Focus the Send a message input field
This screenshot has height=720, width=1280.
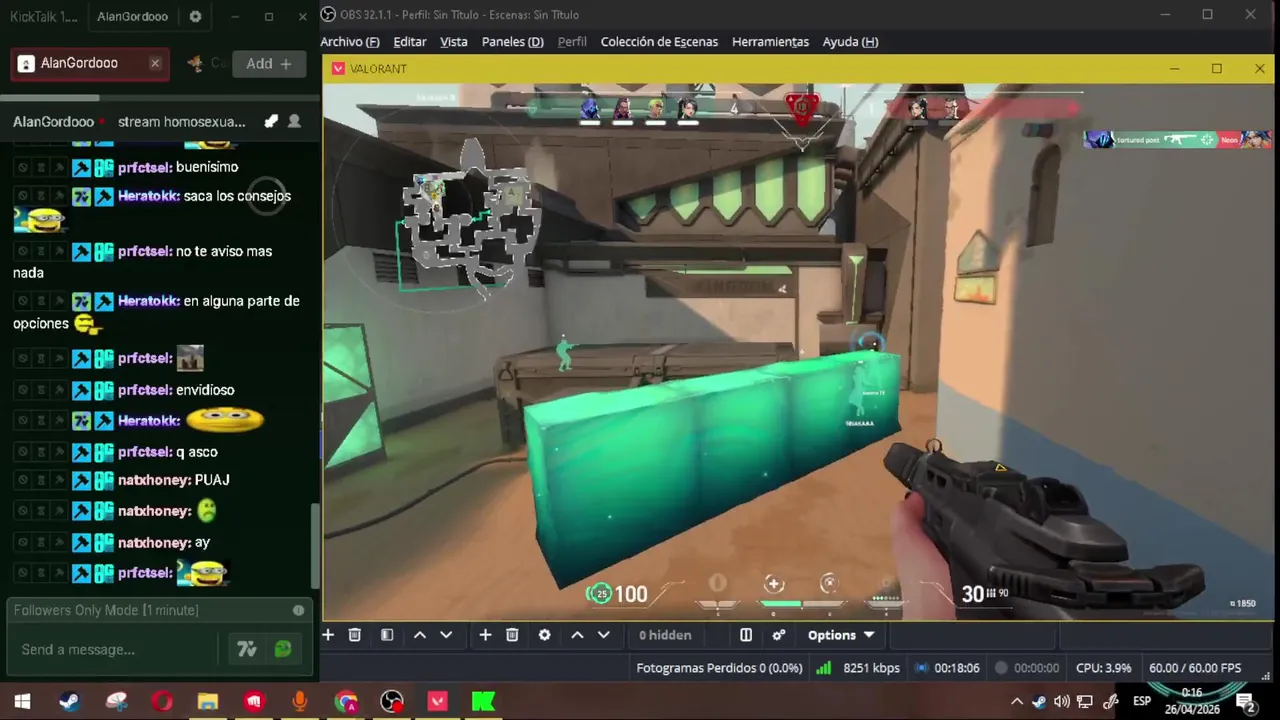(x=113, y=649)
